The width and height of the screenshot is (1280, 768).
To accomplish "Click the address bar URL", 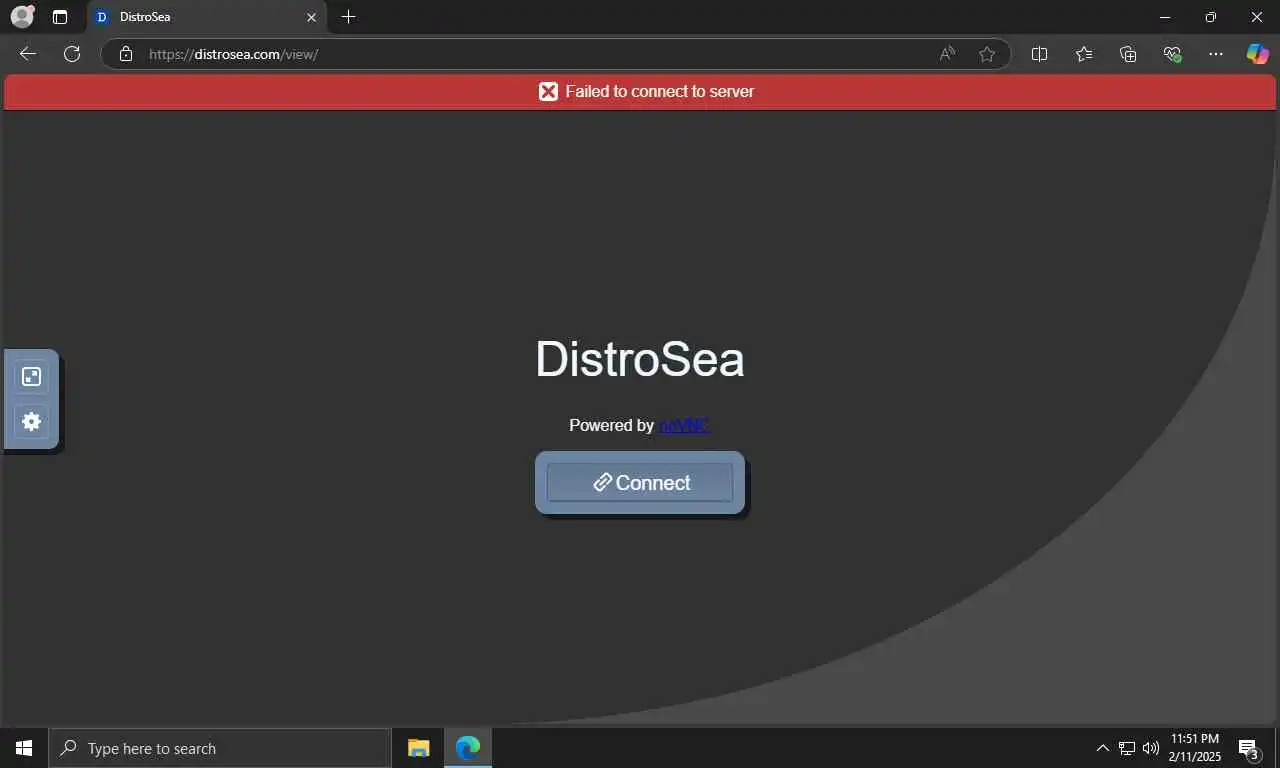I will click(233, 54).
